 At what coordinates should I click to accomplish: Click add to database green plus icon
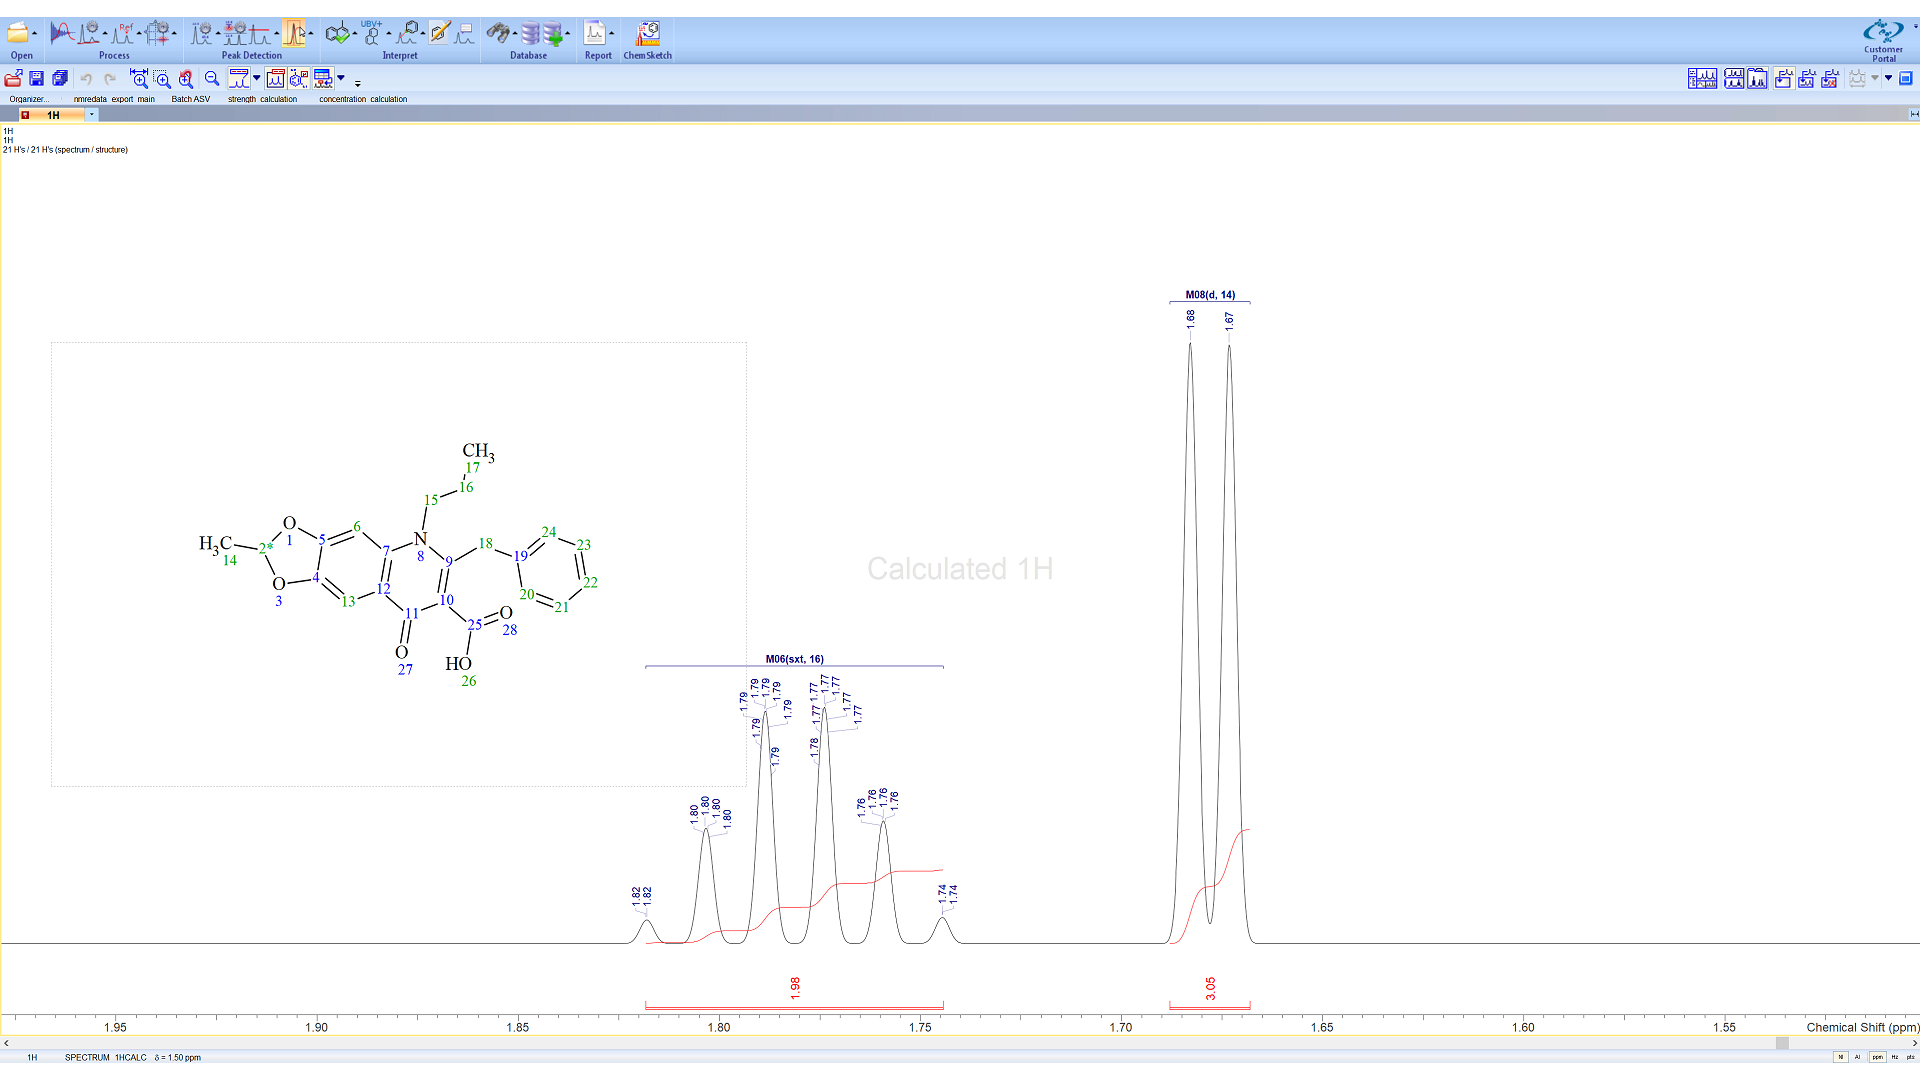(x=554, y=34)
